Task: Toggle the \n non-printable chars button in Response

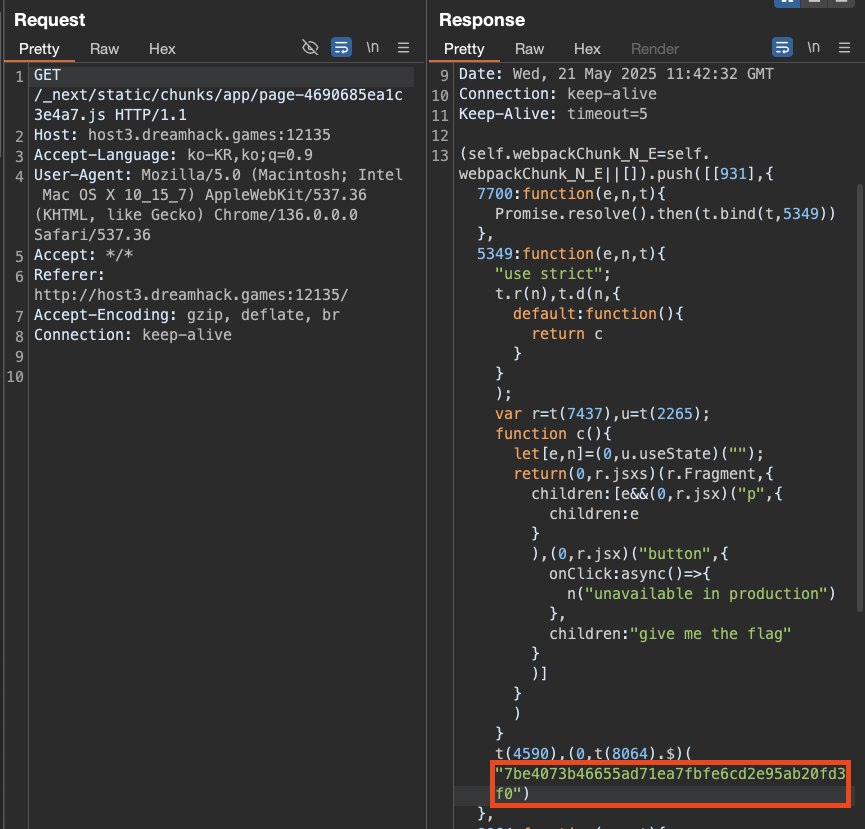Action: coord(813,47)
